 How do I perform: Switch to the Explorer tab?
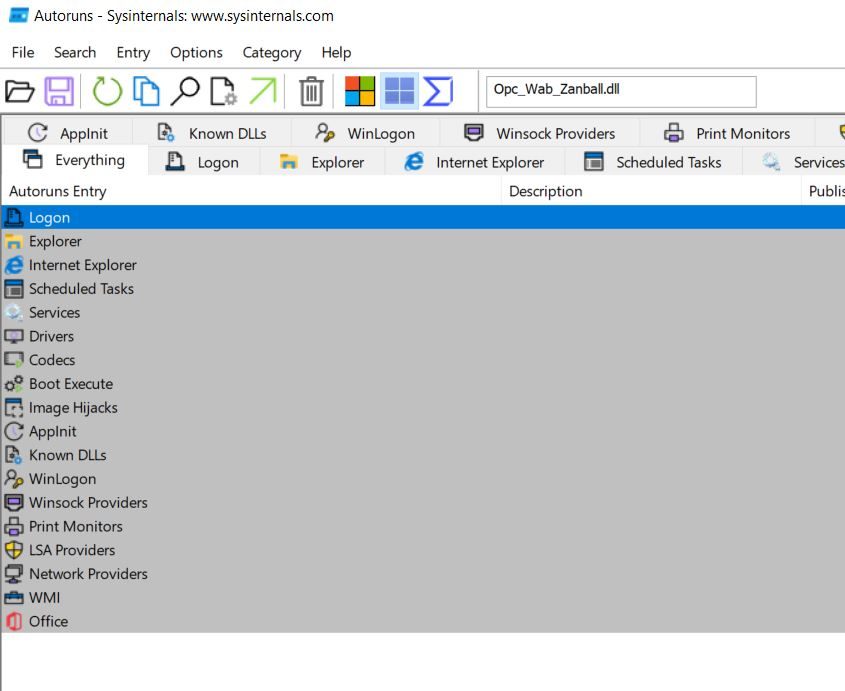[x=322, y=162]
